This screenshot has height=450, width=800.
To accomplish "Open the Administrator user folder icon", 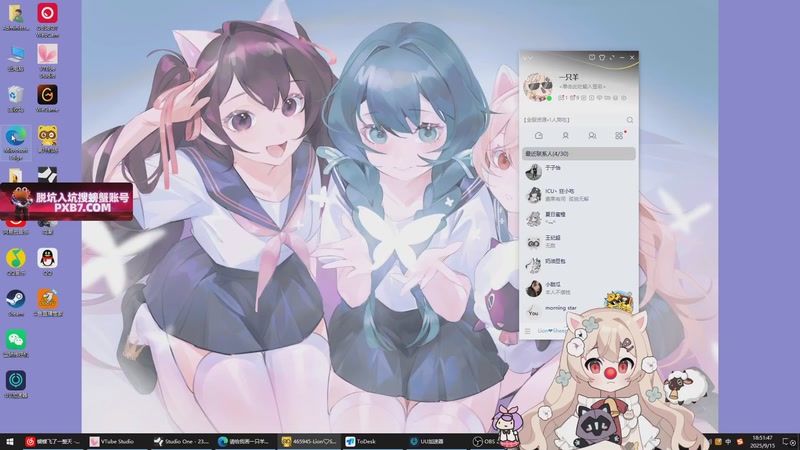I will click(x=16, y=17).
